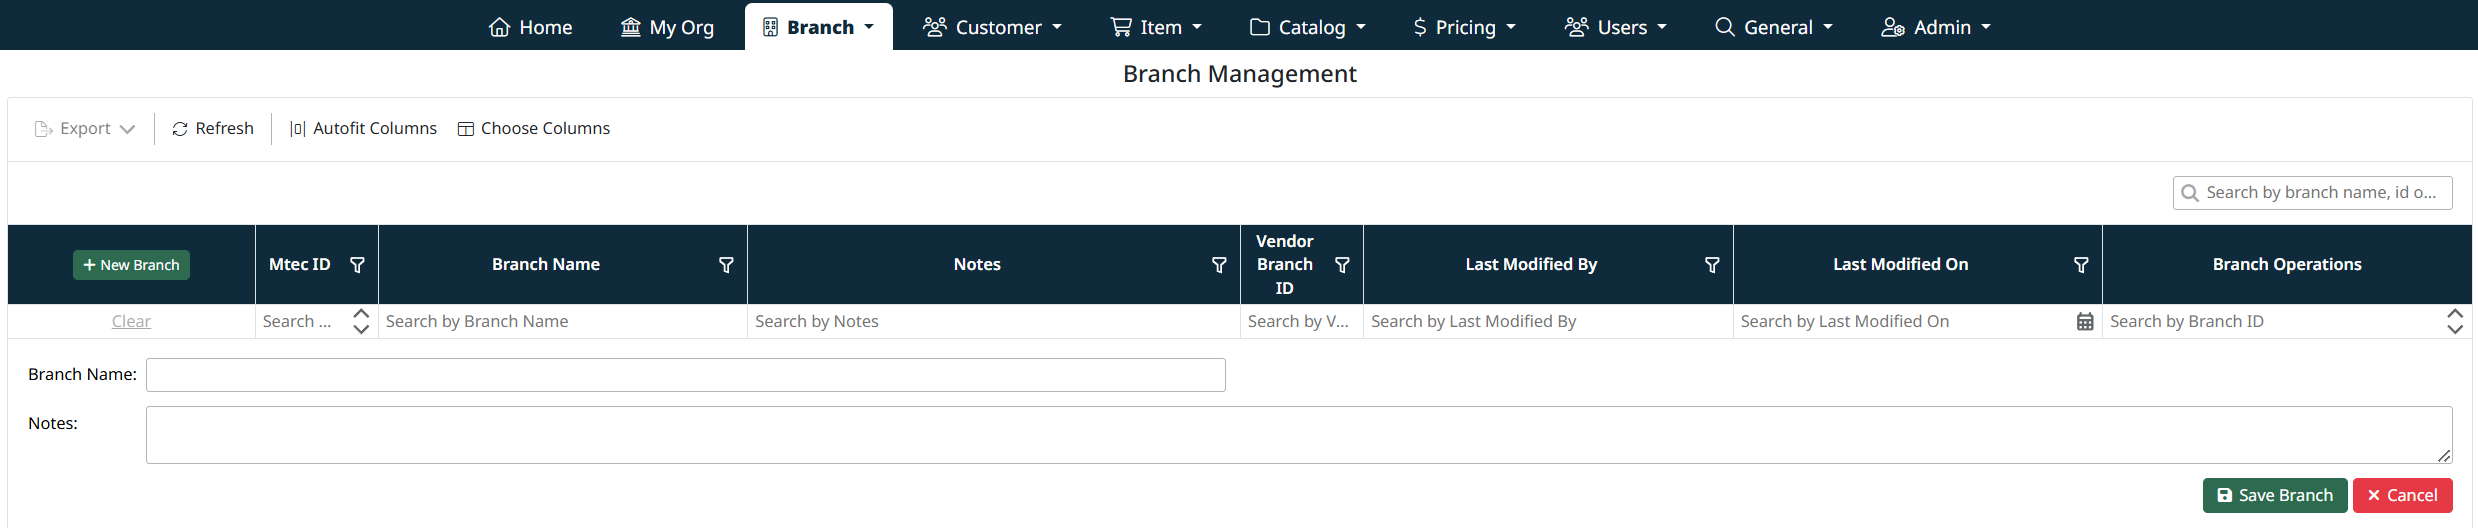Open the Admin menu dropdown
Viewport: 2478px width, 528px height.
tap(1936, 27)
